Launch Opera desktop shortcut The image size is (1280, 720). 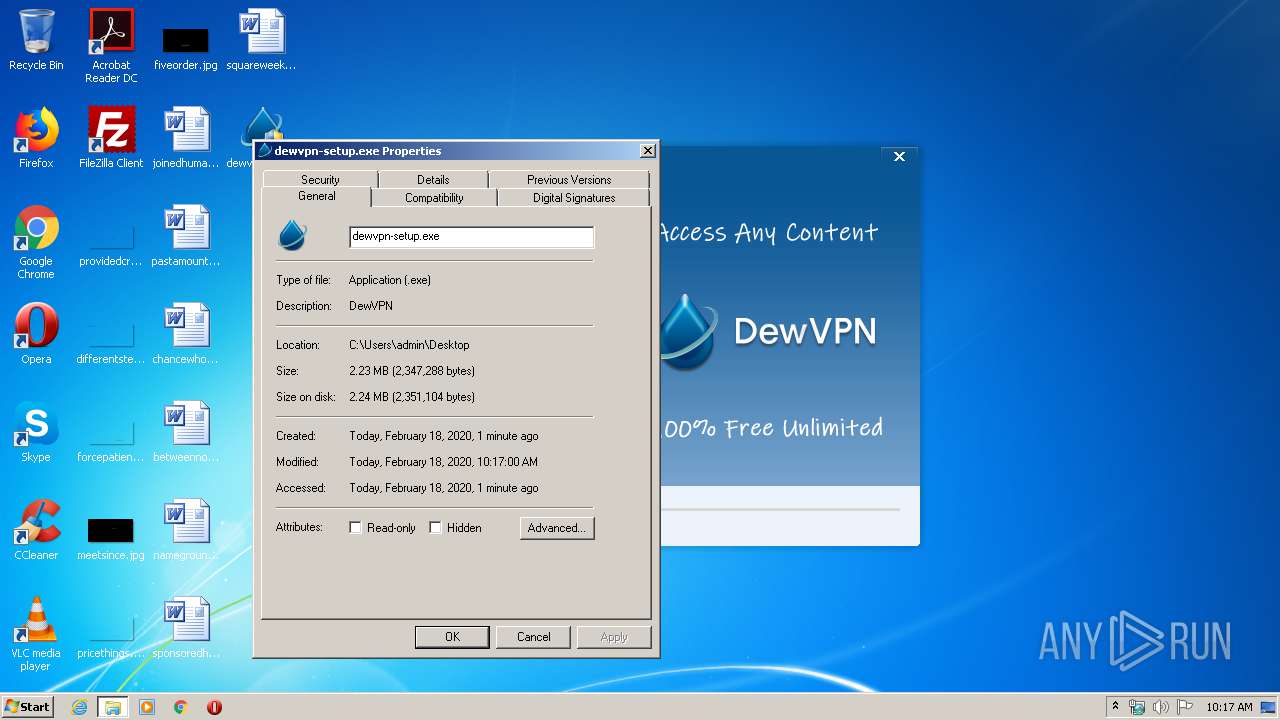36,334
